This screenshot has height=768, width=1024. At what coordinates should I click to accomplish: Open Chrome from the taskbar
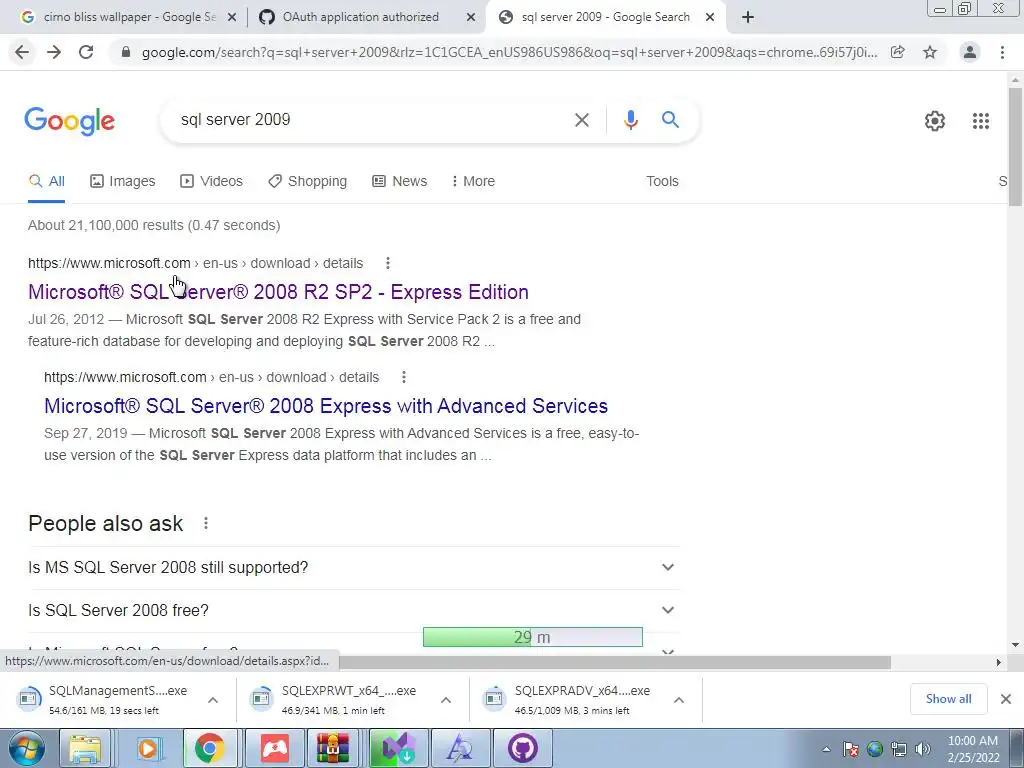tap(210, 748)
